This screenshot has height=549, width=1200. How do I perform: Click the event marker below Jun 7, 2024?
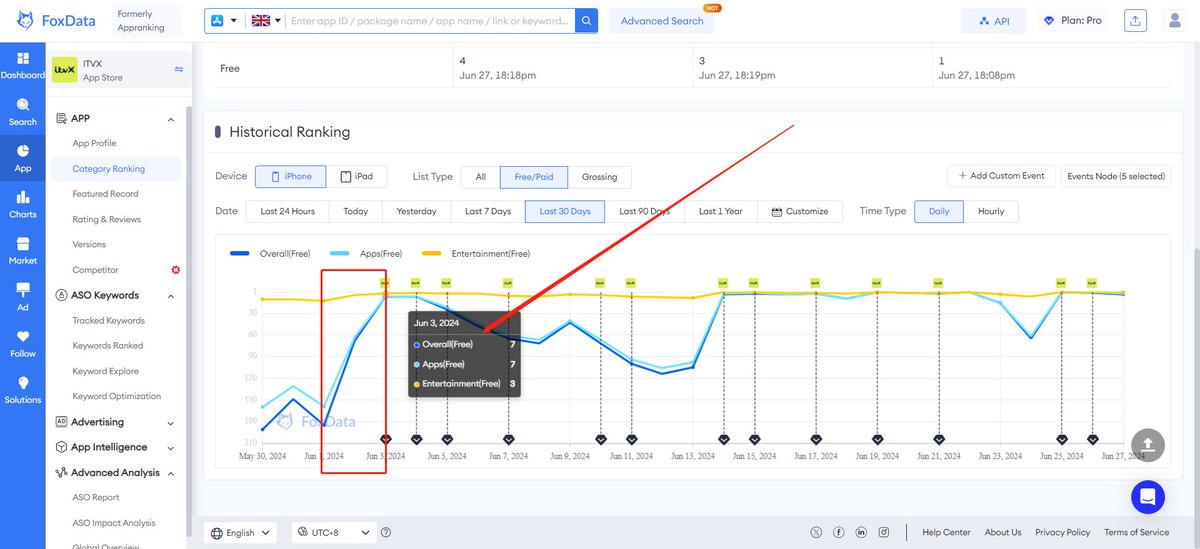tap(508, 438)
